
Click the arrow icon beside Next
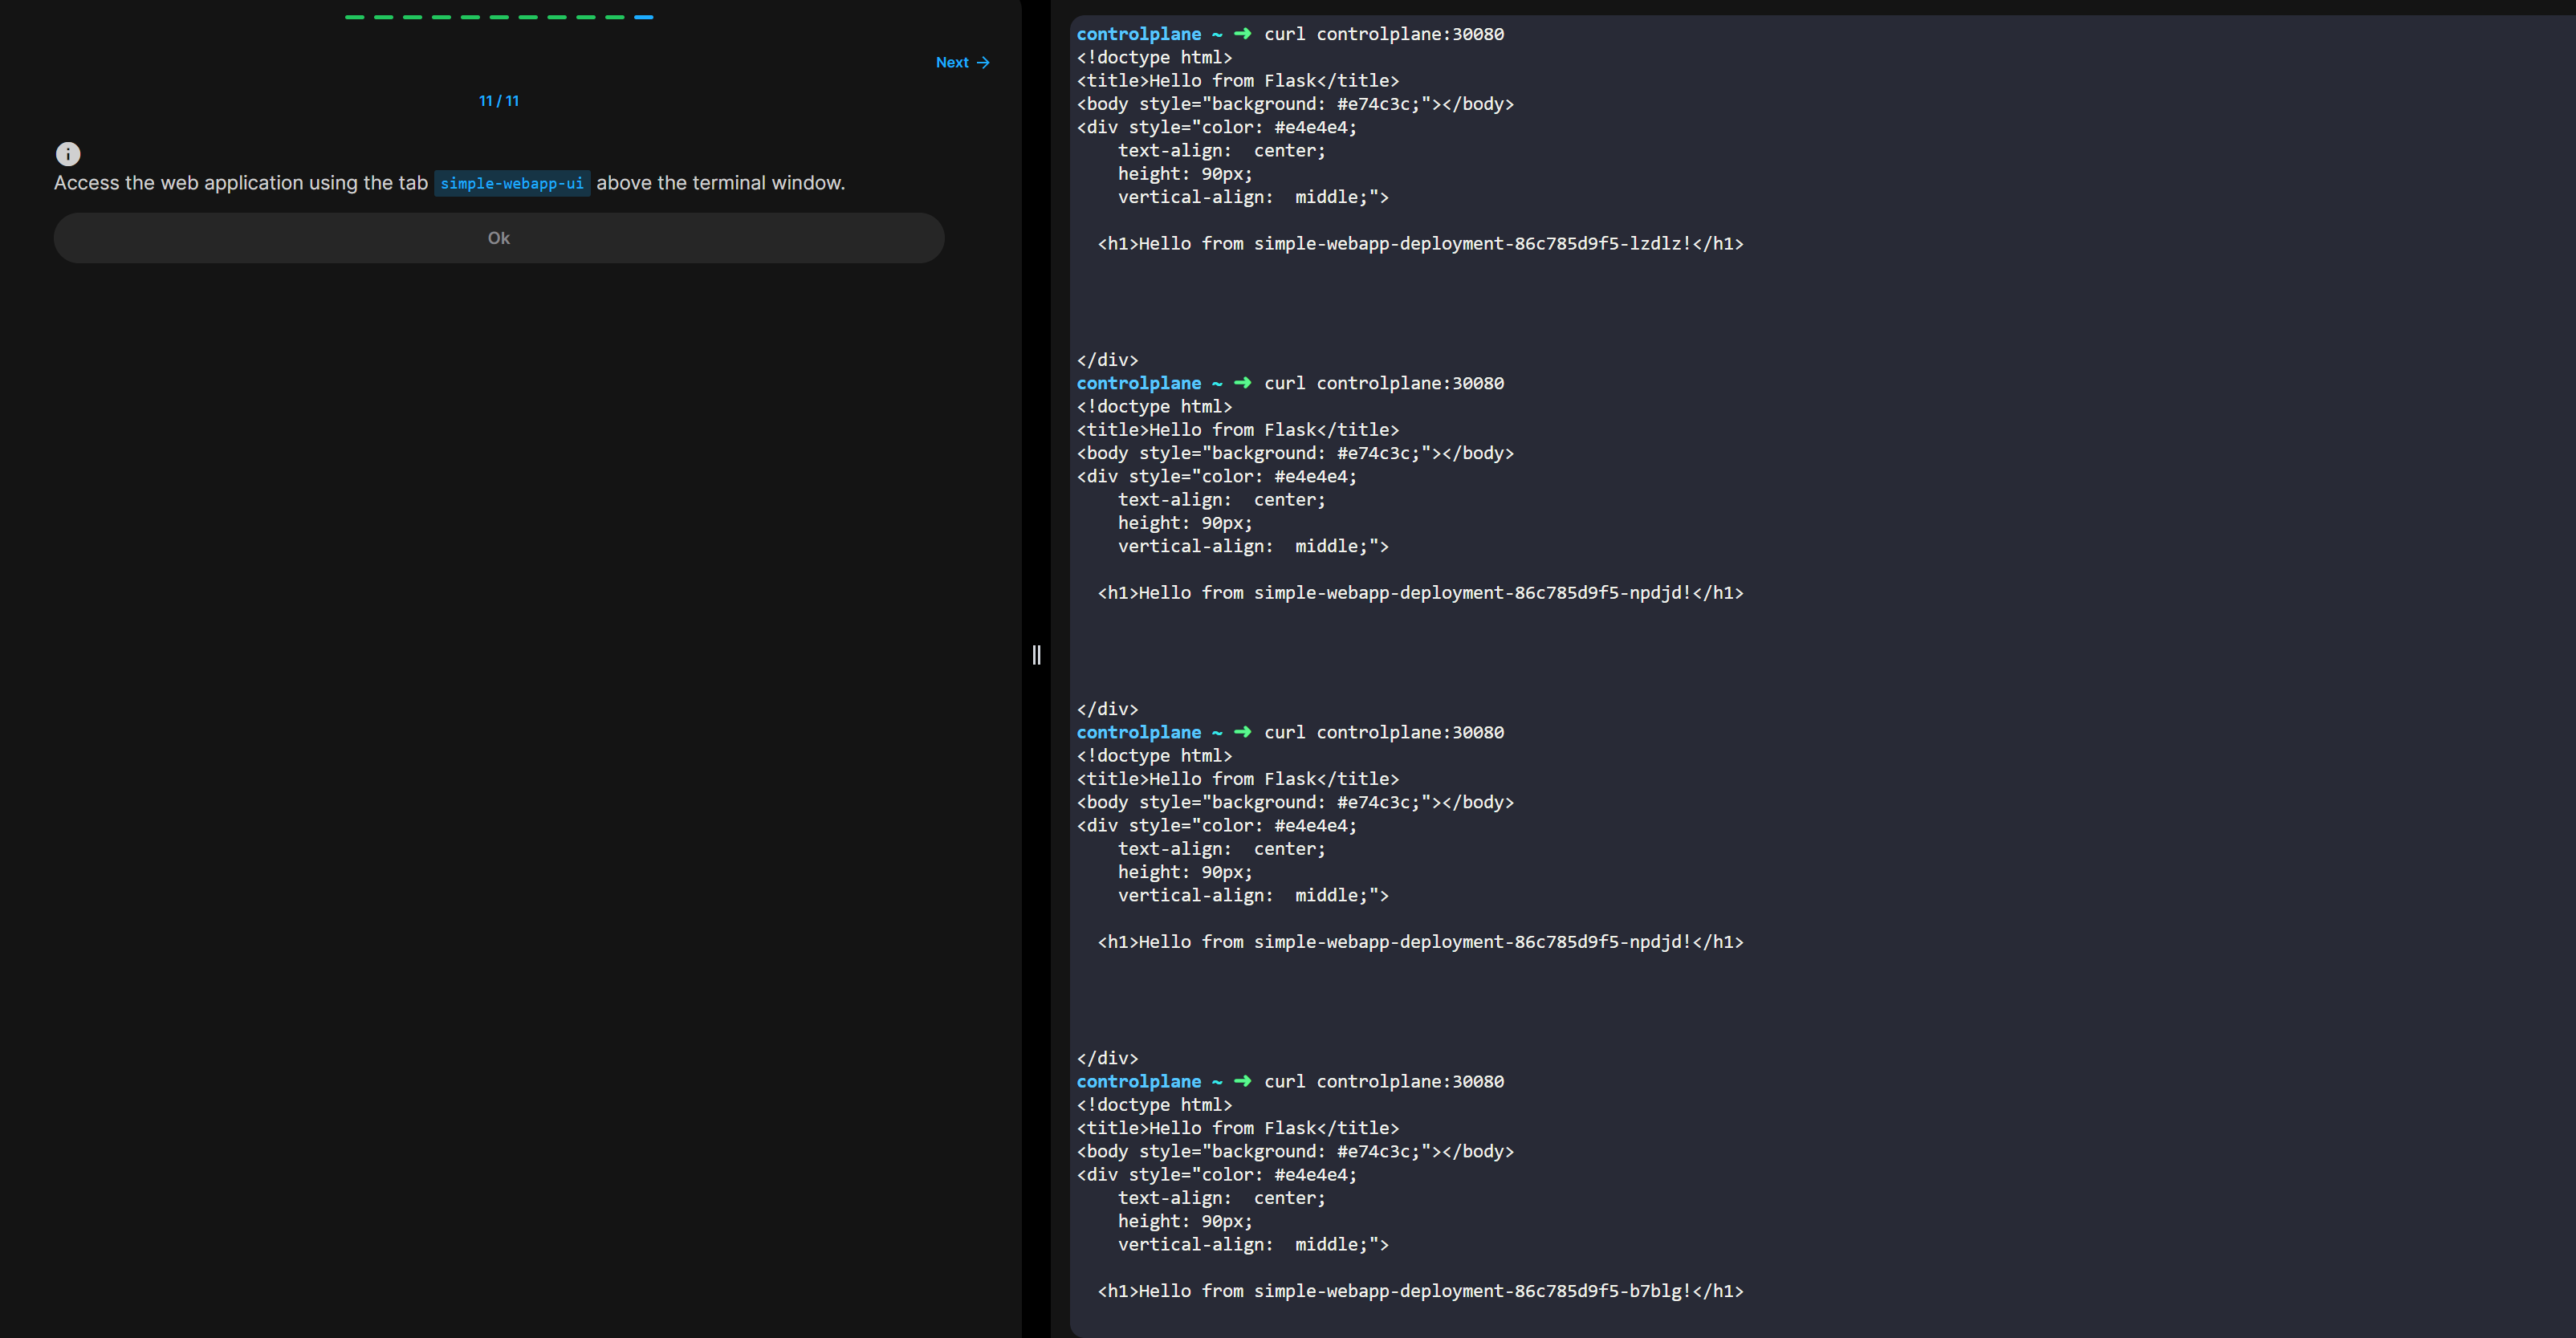[x=983, y=63]
